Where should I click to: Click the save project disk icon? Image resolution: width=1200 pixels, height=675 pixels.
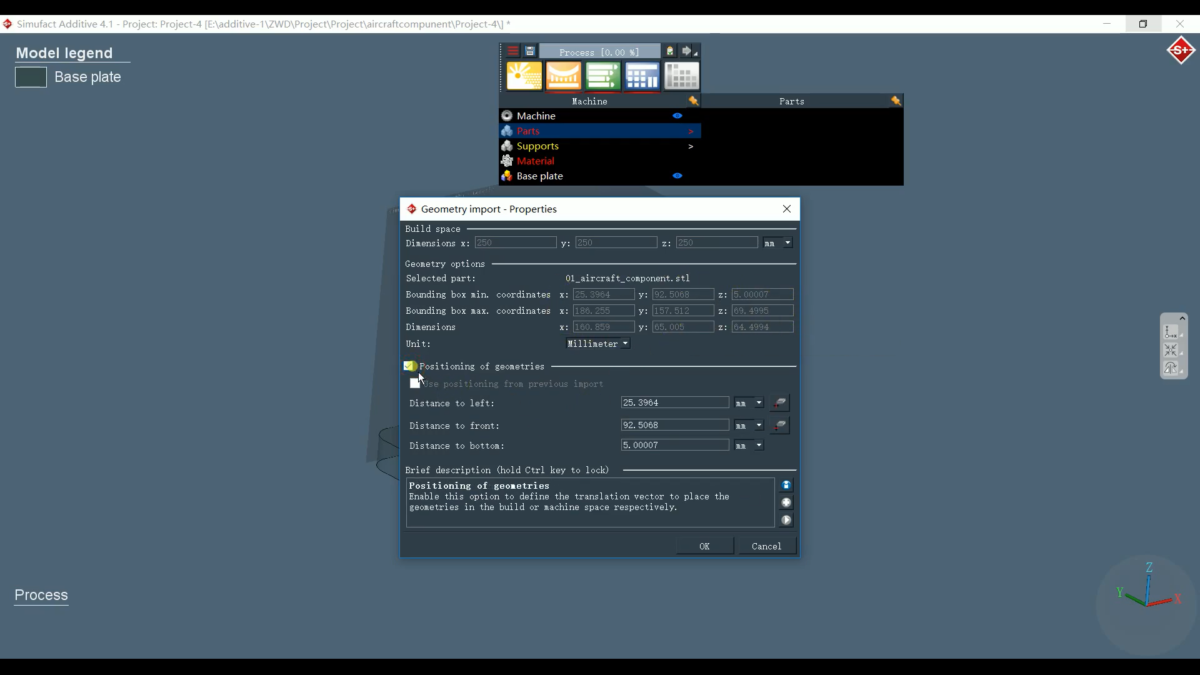(x=530, y=51)
